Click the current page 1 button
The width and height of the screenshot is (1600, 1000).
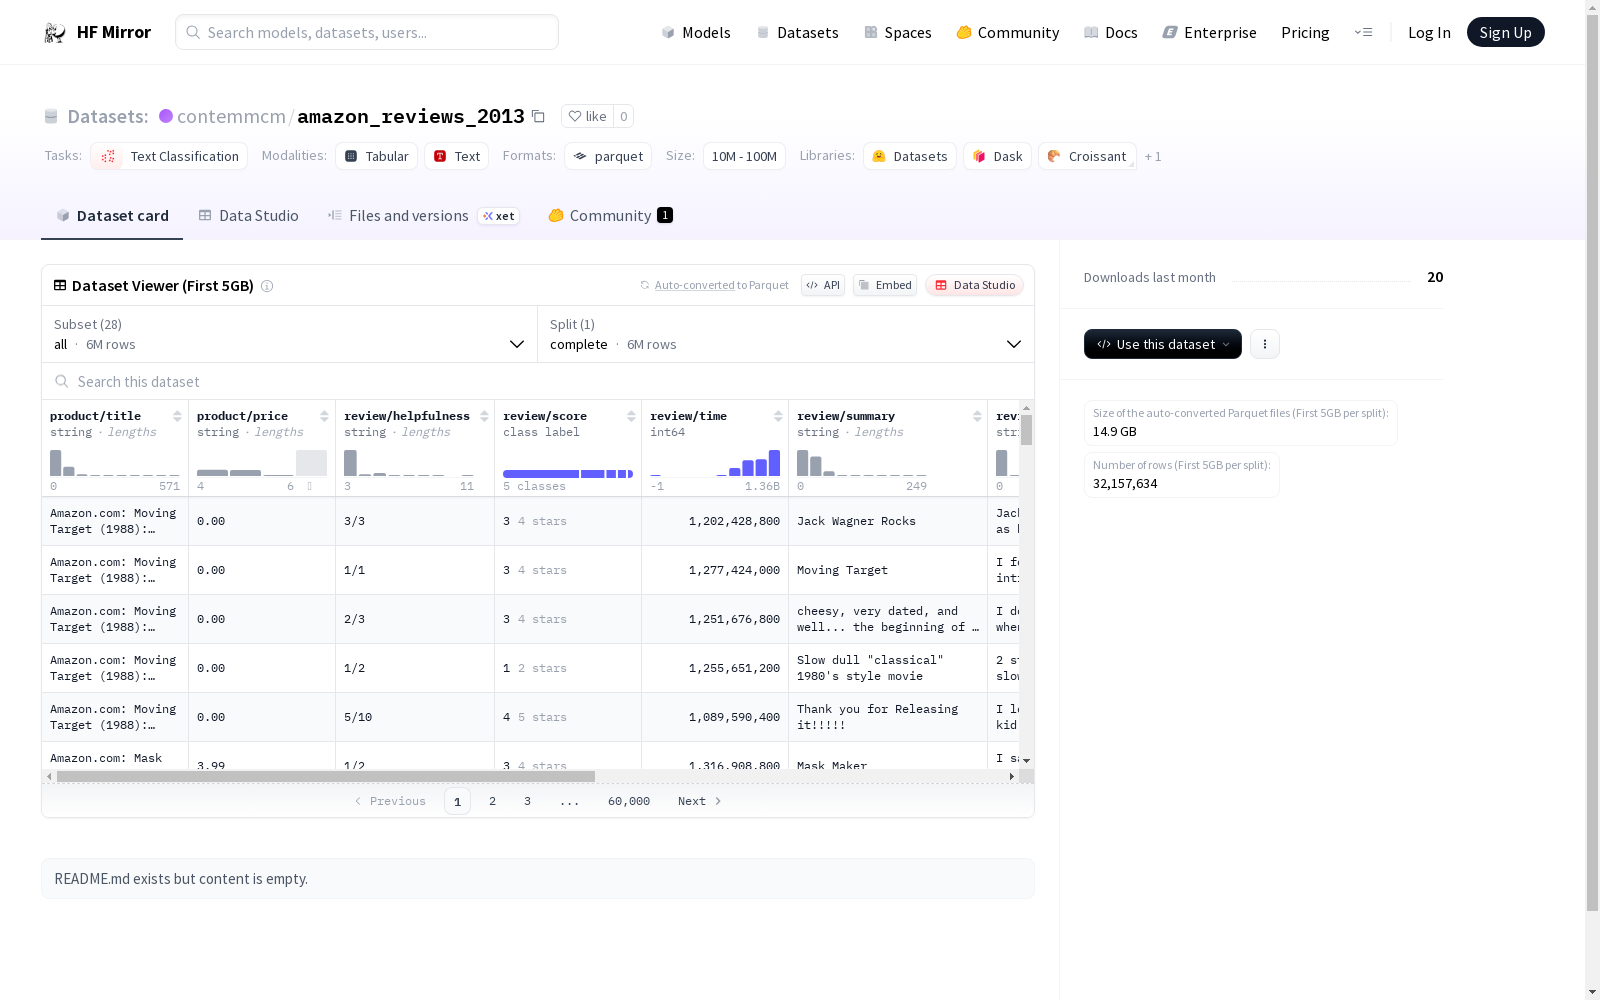coord(457,801)
